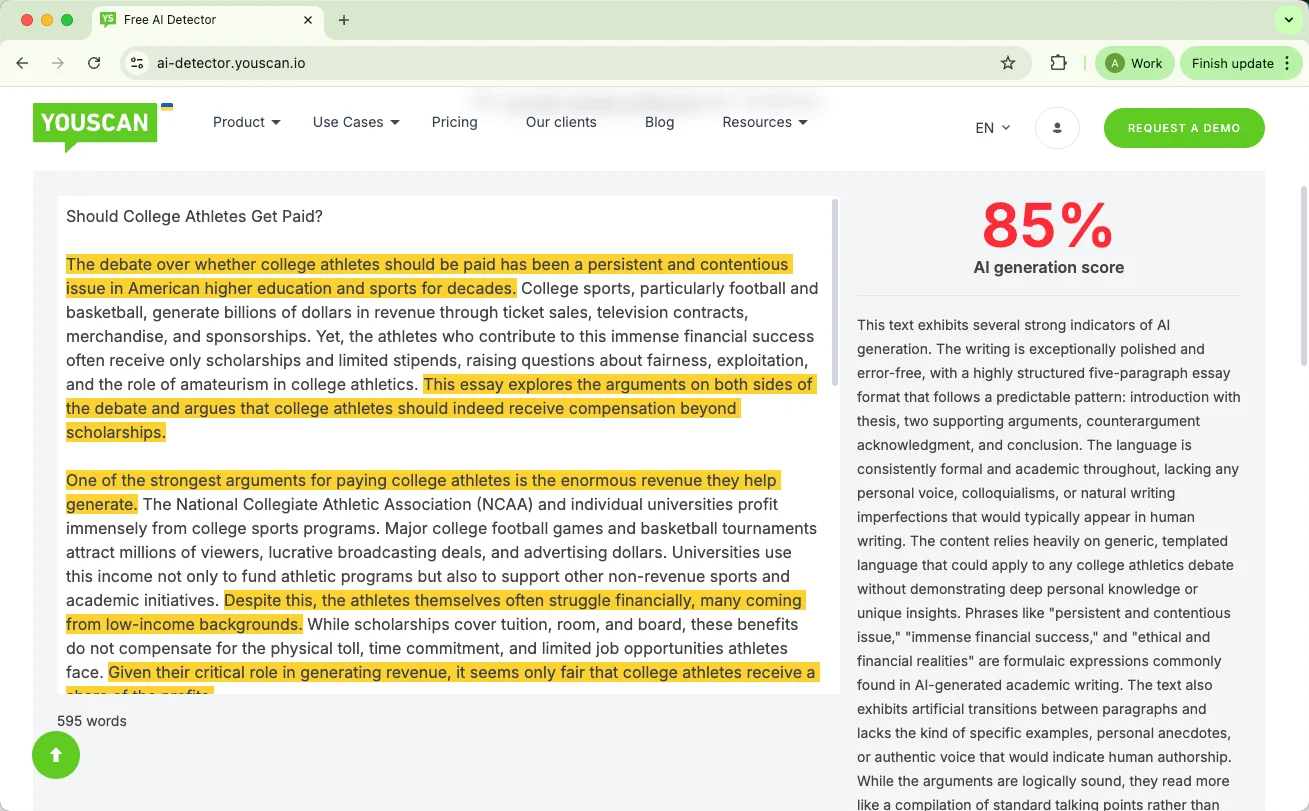Reload the page with the refresh icon
Viewport: 1309px width, 811px height.
[x=93, y=62]
